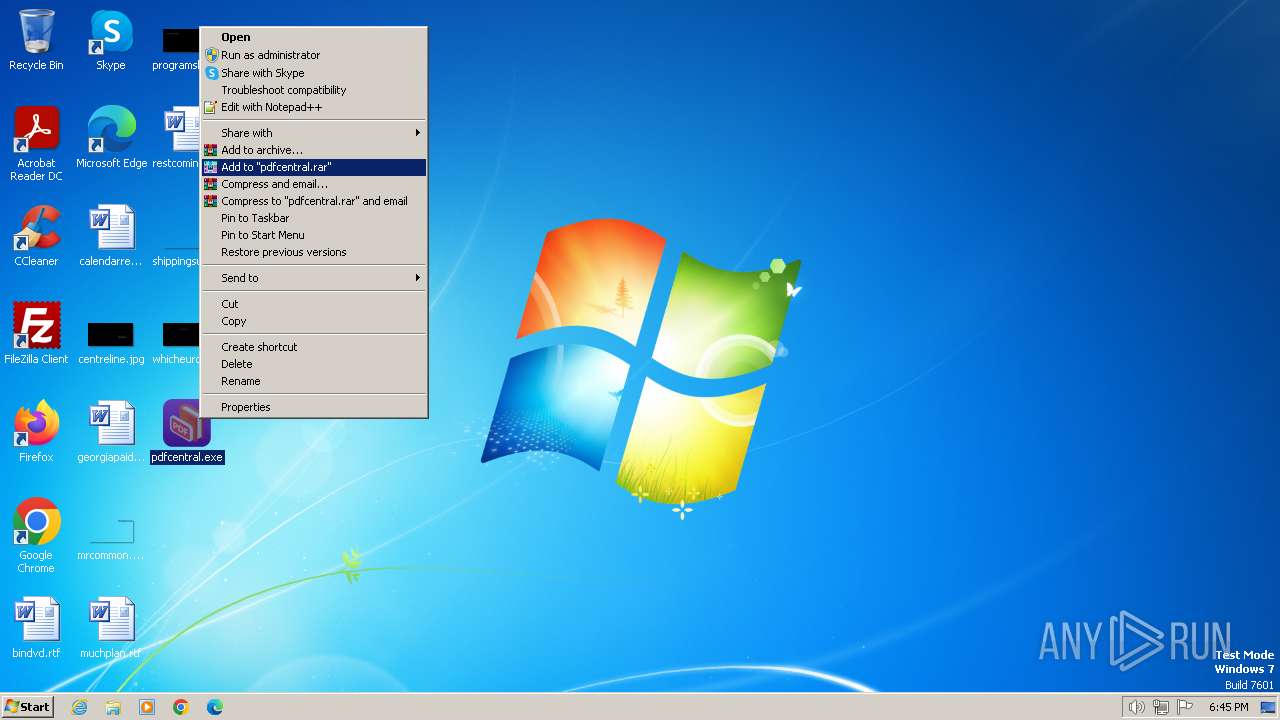This screenshot has height=720, width=1280.
Task: Select the CCleaner desktop icon
Action: point(36,236)
